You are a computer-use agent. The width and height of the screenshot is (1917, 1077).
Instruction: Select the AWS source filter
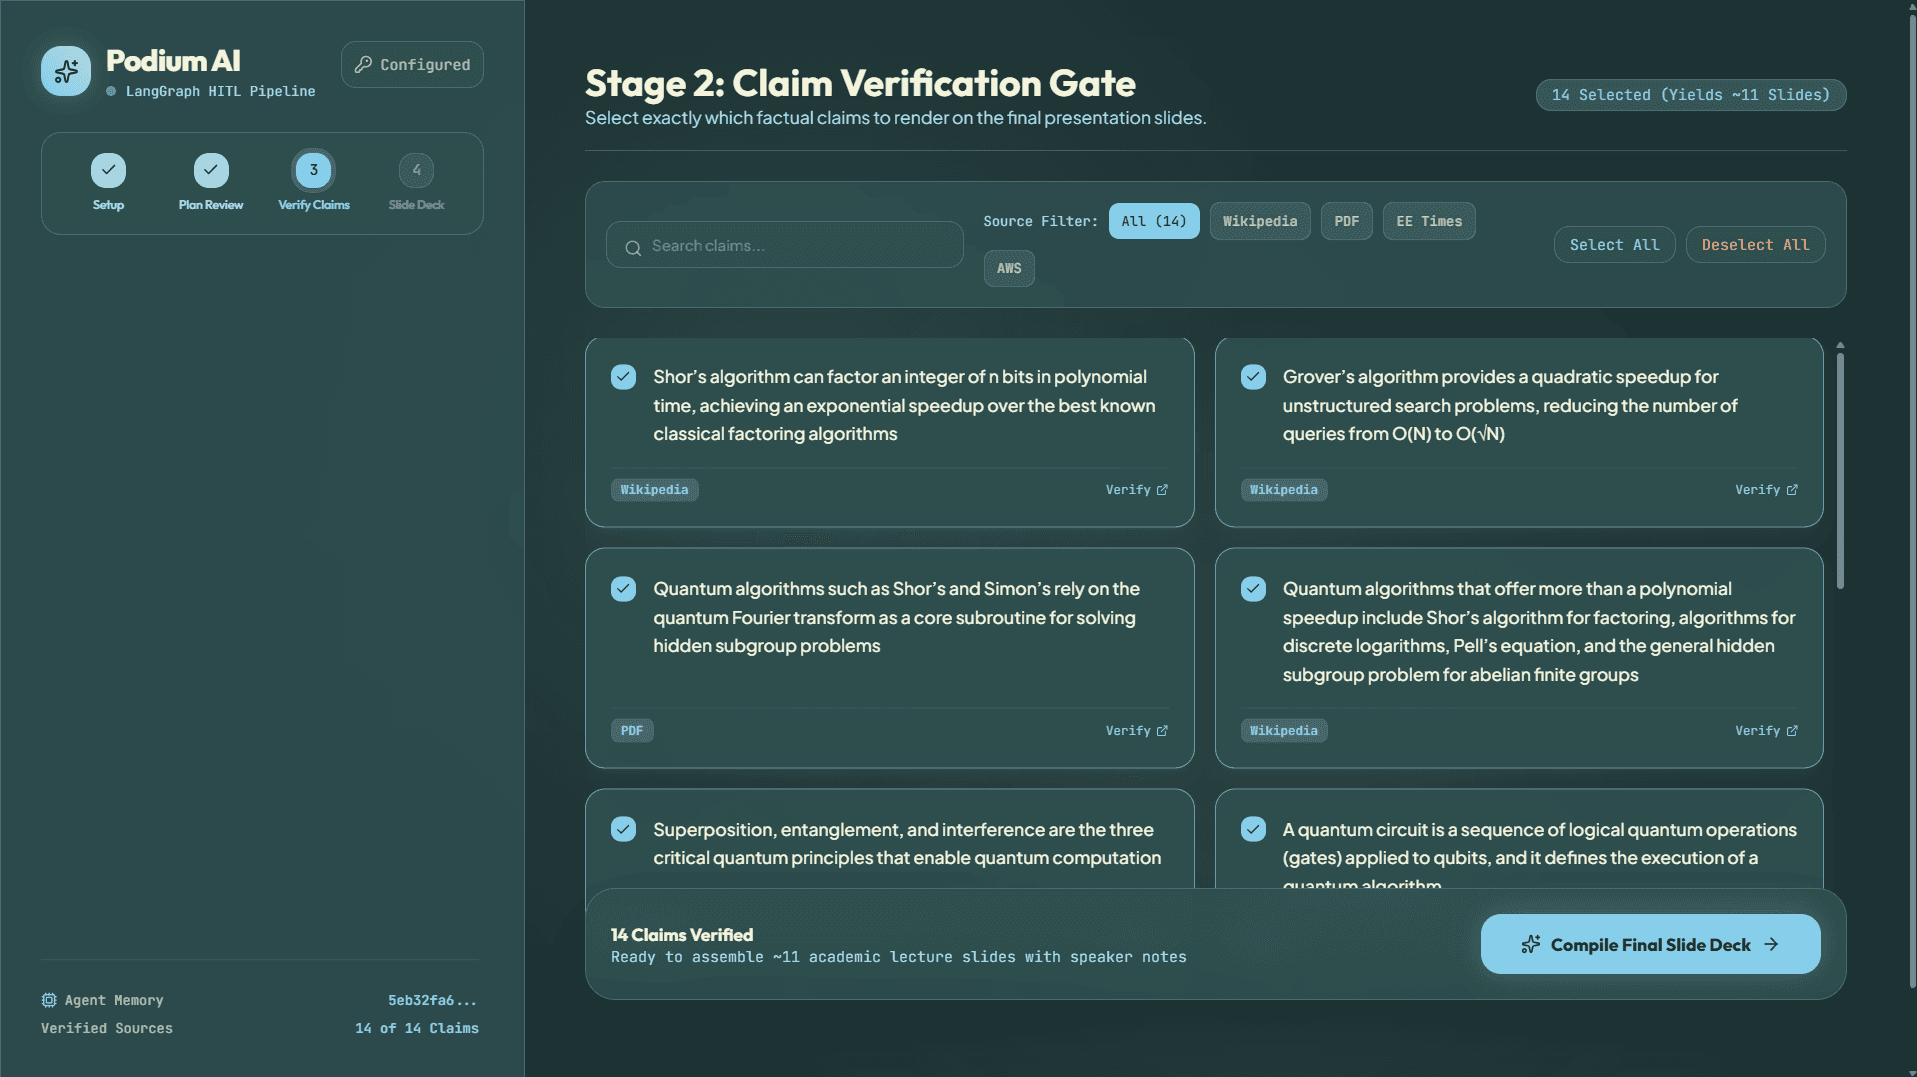click(x=1009, y=268)
